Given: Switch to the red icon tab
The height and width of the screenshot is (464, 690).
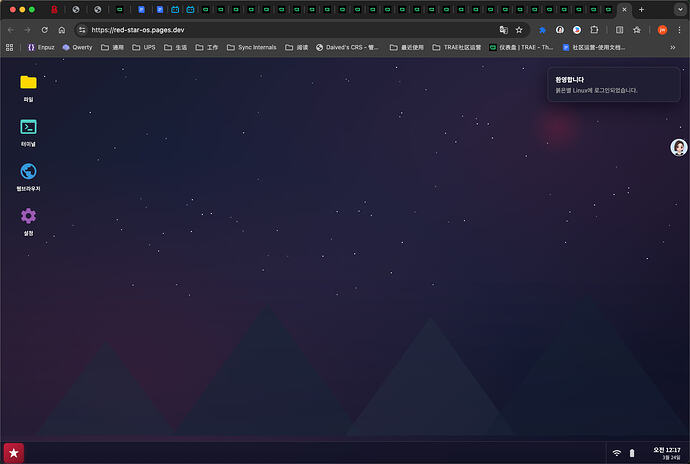Looking at the screenshot, I should tap(54, 9).
